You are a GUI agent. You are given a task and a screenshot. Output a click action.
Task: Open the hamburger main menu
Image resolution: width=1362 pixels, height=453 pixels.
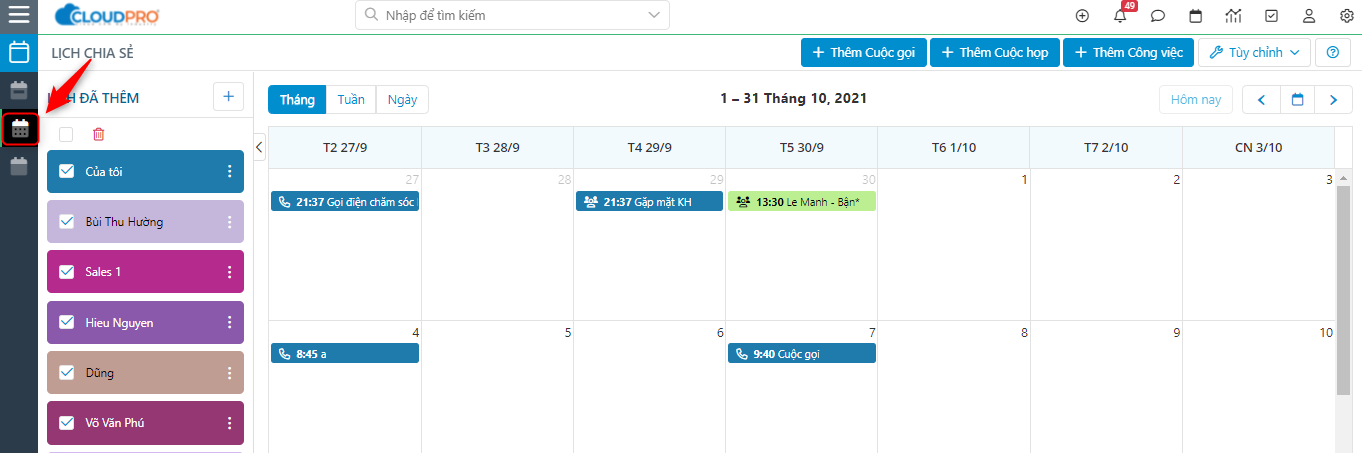[19, 15]
